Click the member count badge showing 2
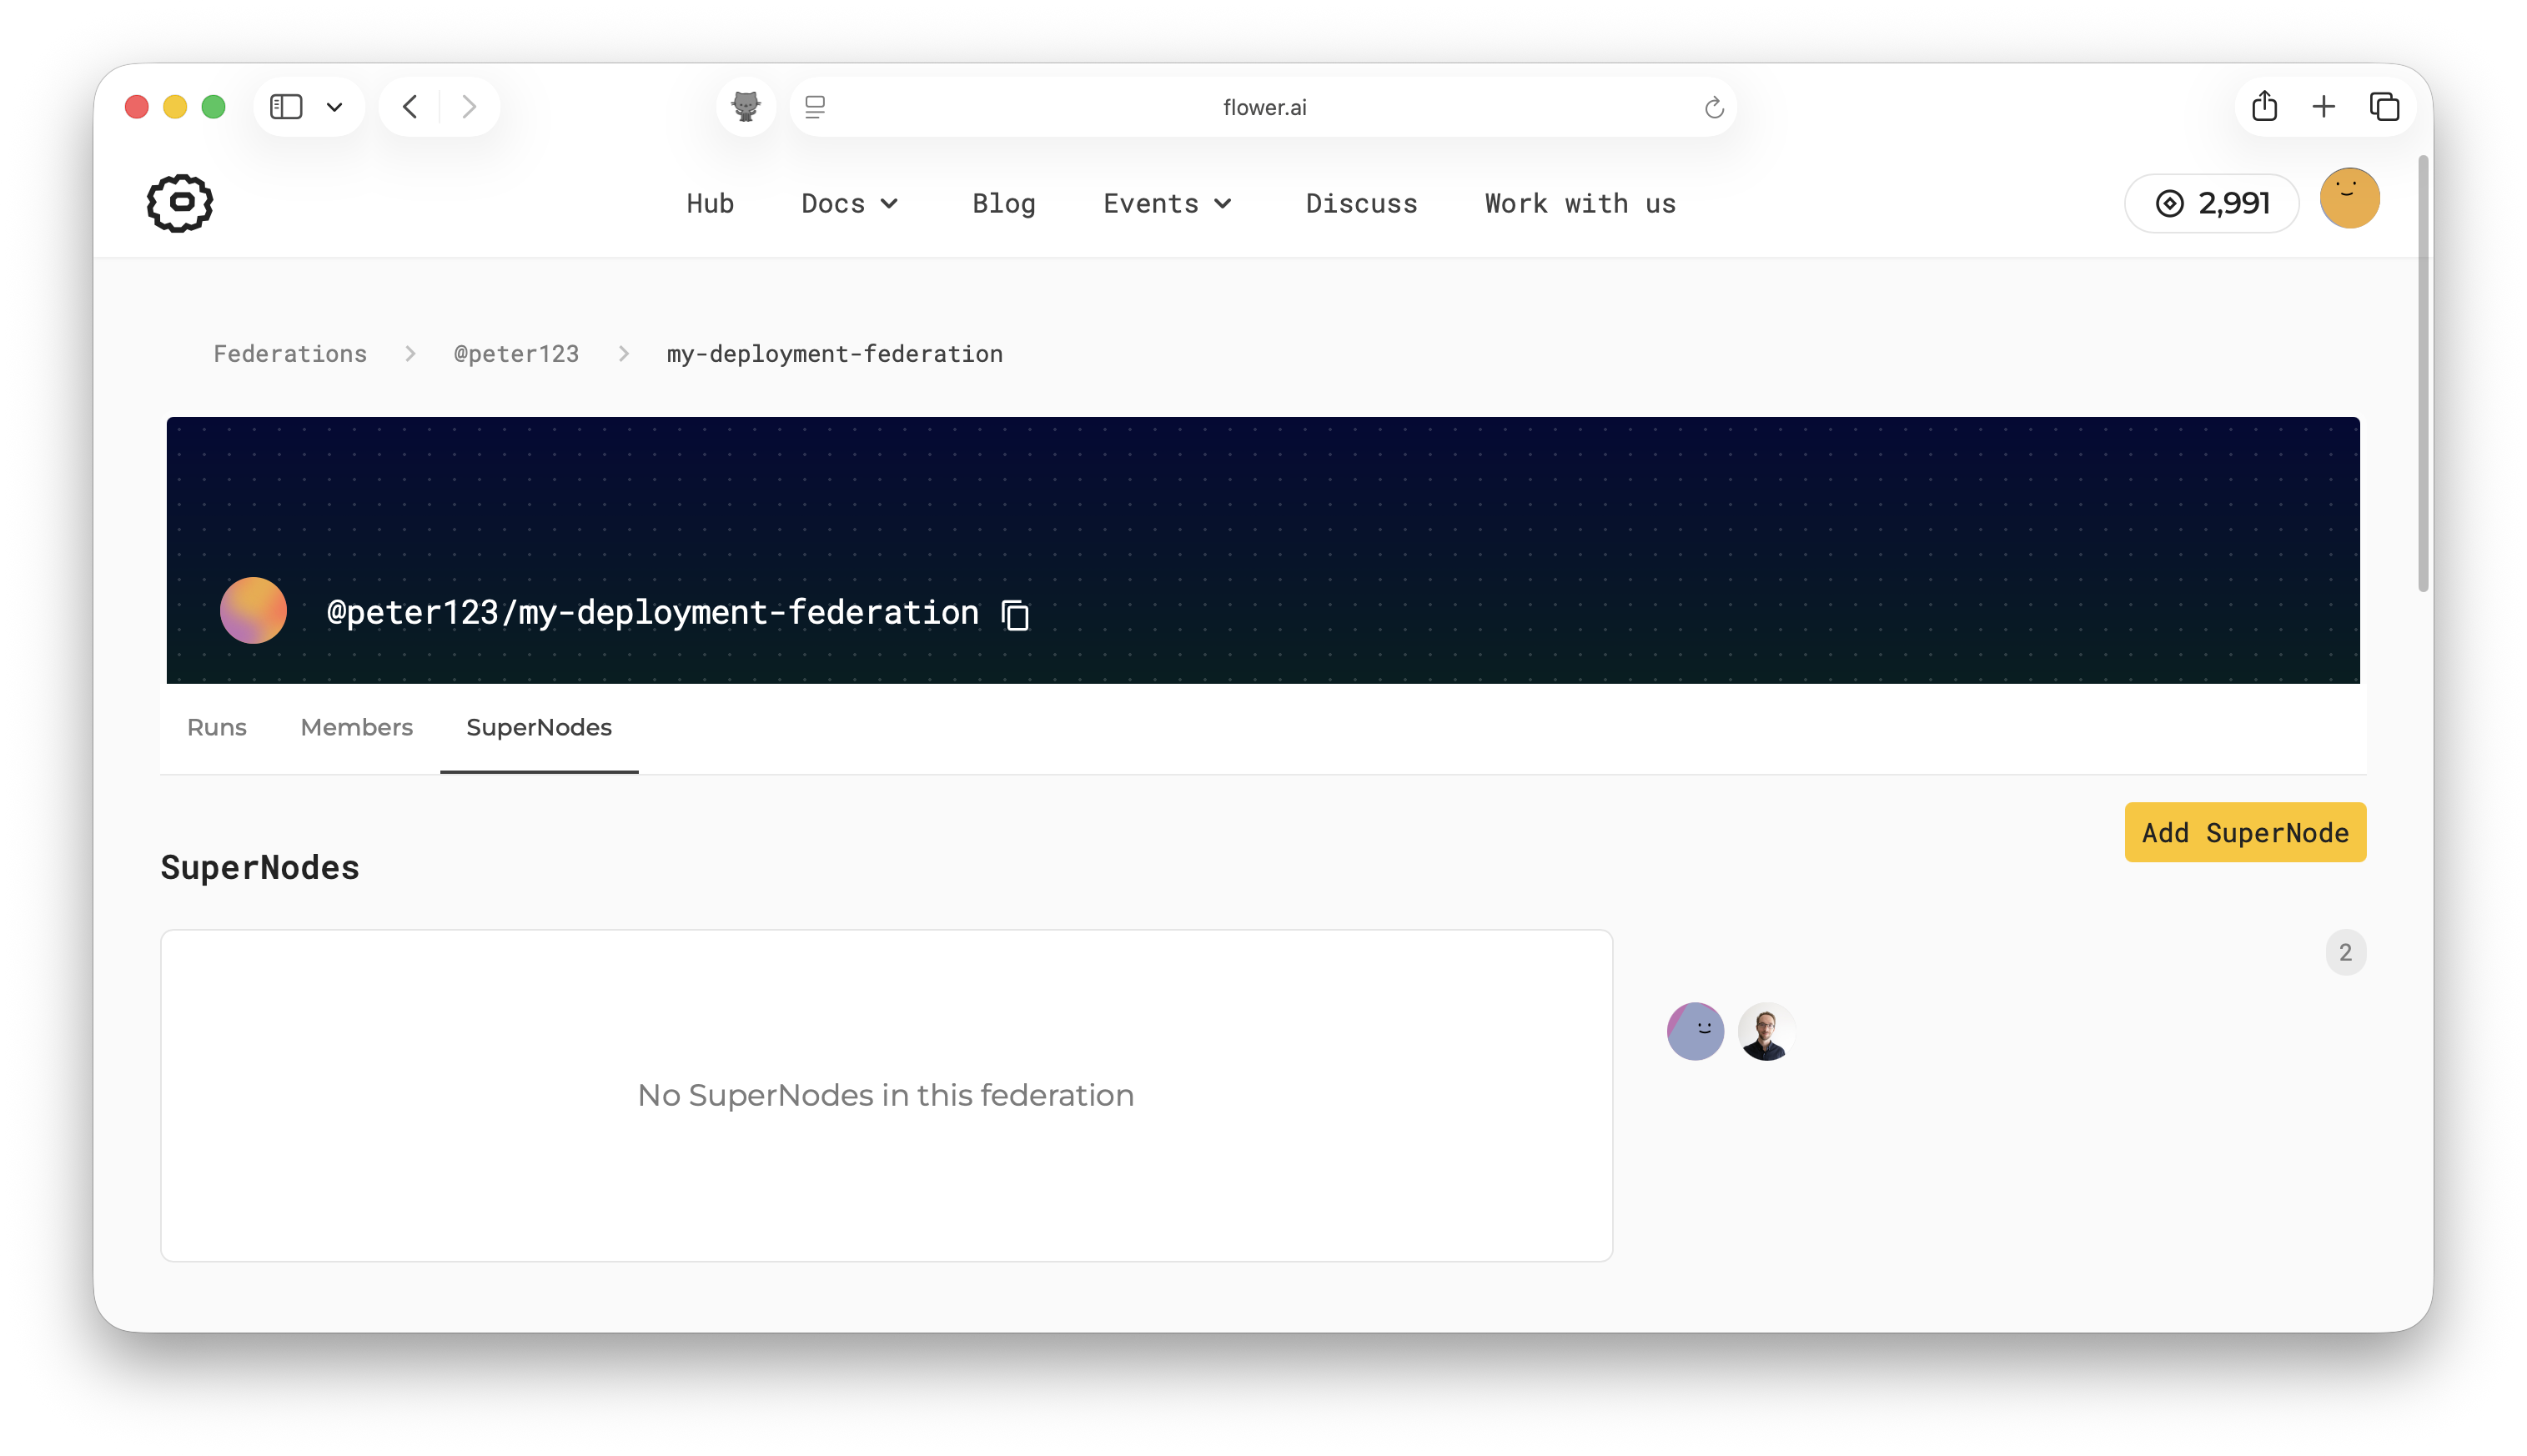The height and width of the screenshot is (1456, 2527). [x=2345, y=952]
